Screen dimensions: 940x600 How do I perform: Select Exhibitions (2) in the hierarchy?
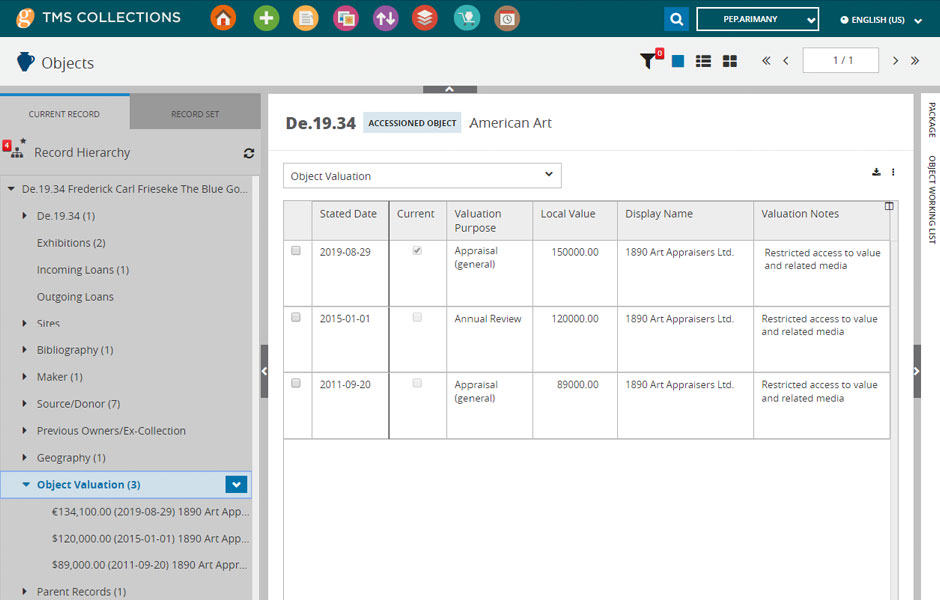pos(71,243)
